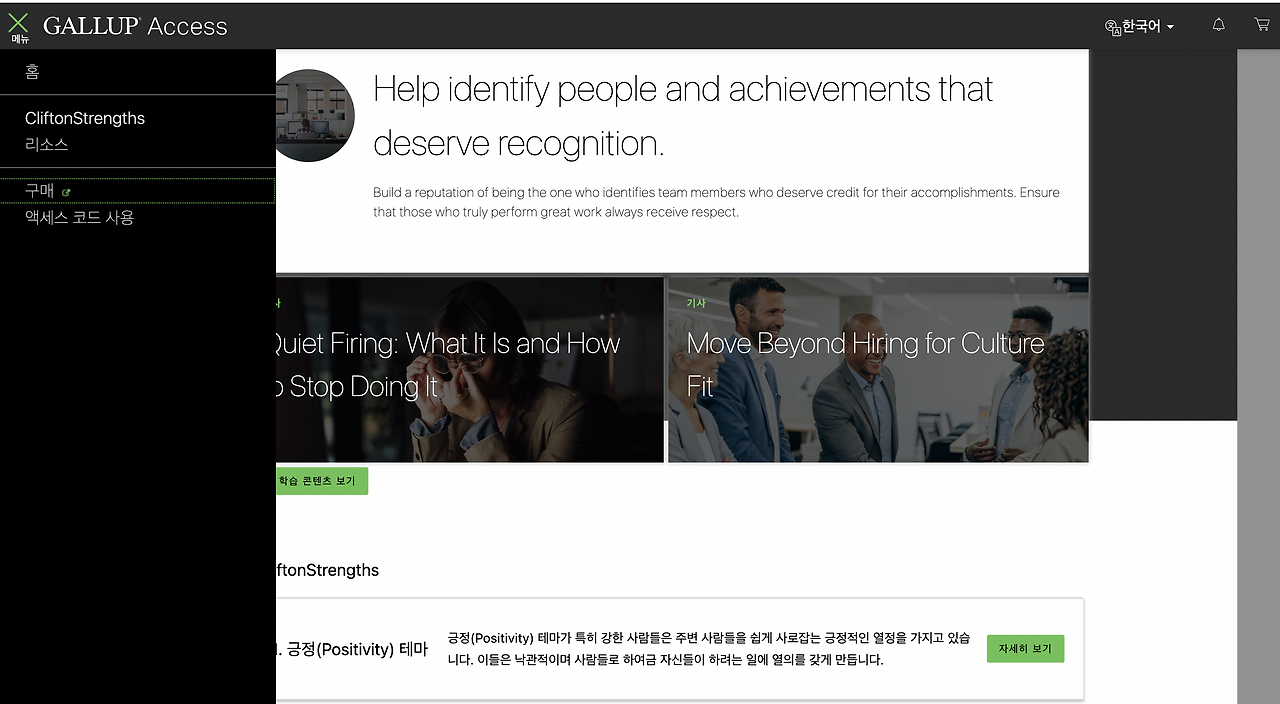
Task: Click the page vertical scrollbar
Action: [x=1258, y=376]
